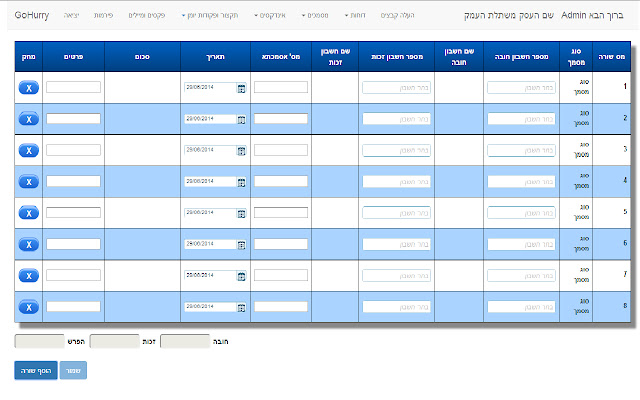Open the פקסים ומיילים navbar item
The height and width of the screenshot is (400, 640).
(147, 16)
